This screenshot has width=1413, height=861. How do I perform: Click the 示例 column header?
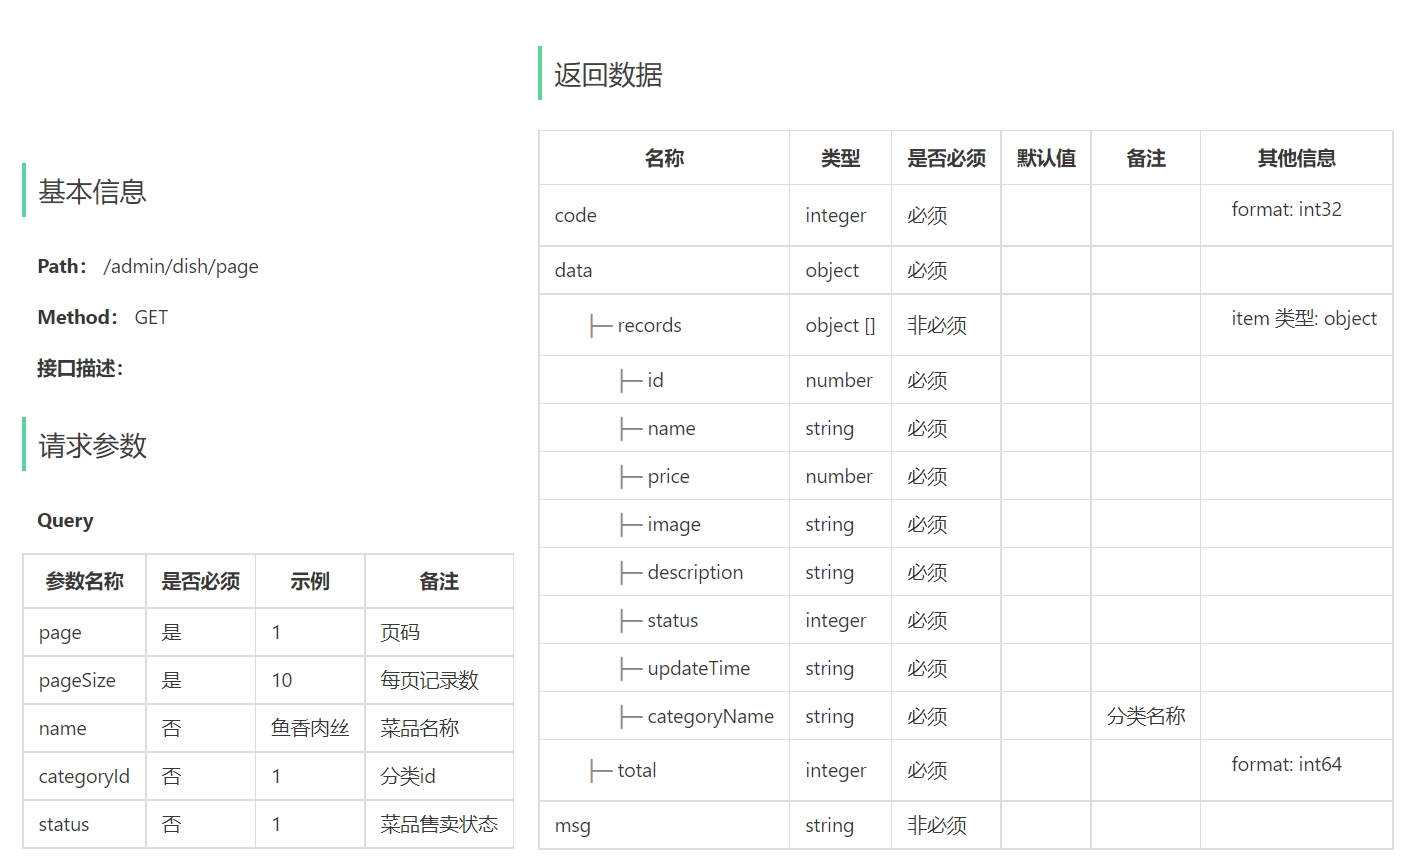click(x=310, y=581)
